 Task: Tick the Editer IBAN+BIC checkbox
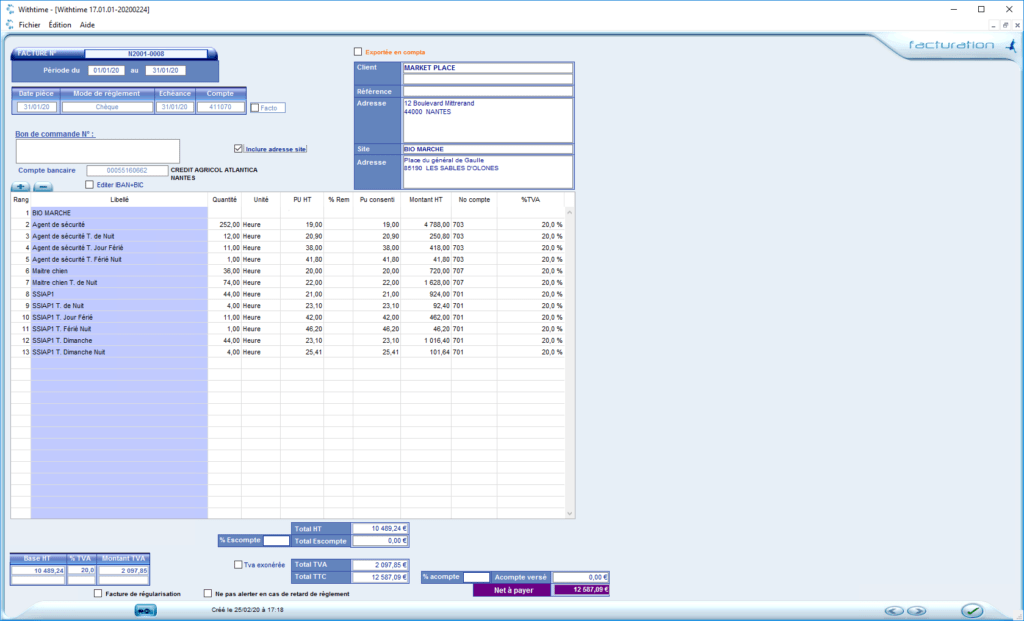(x=90, y=184)
